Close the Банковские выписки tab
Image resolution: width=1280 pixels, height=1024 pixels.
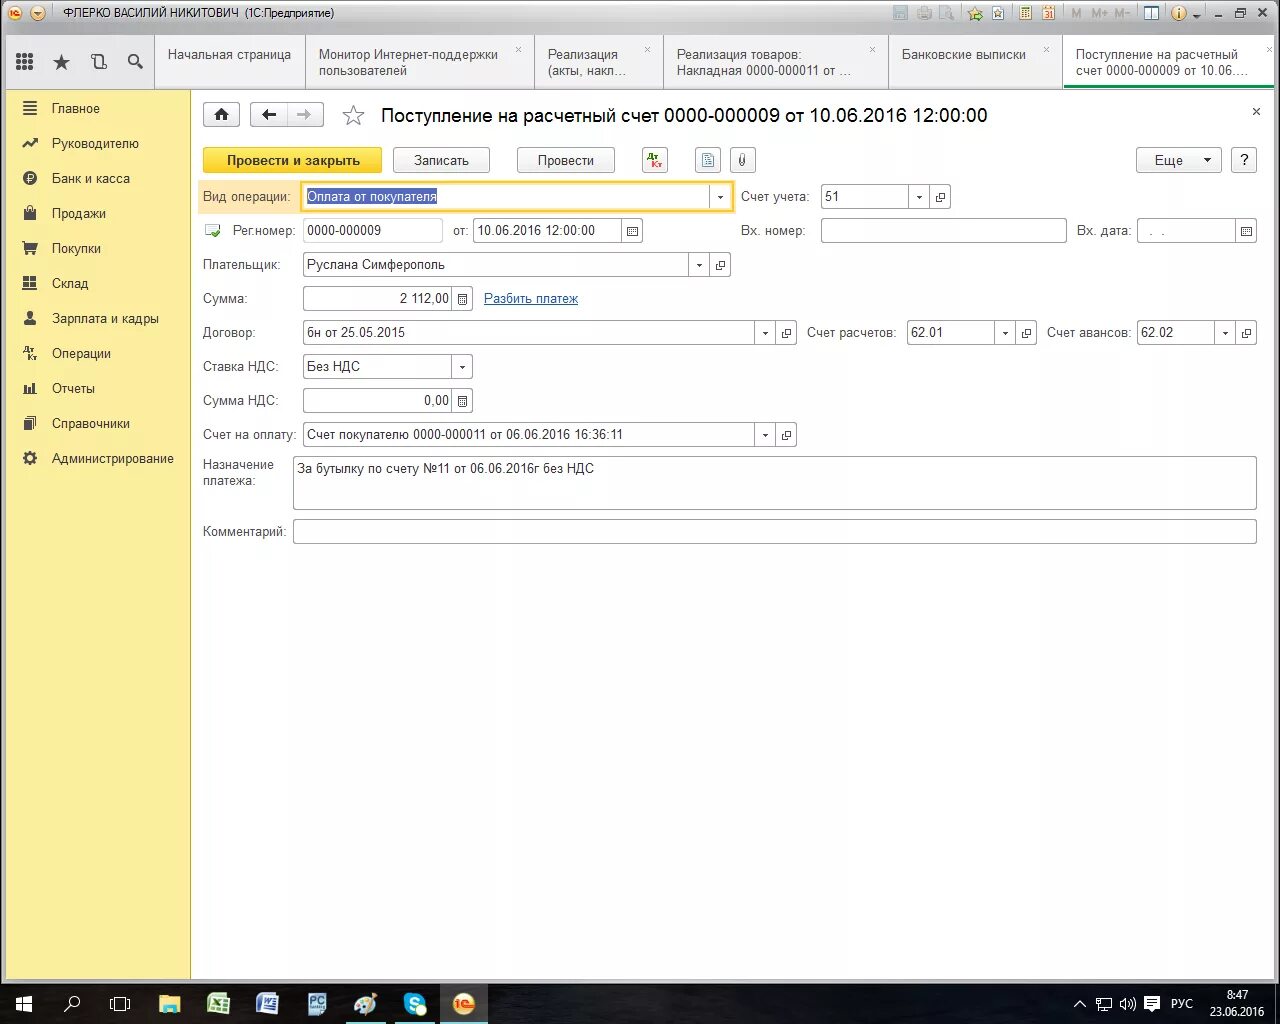coord(1047,49)
